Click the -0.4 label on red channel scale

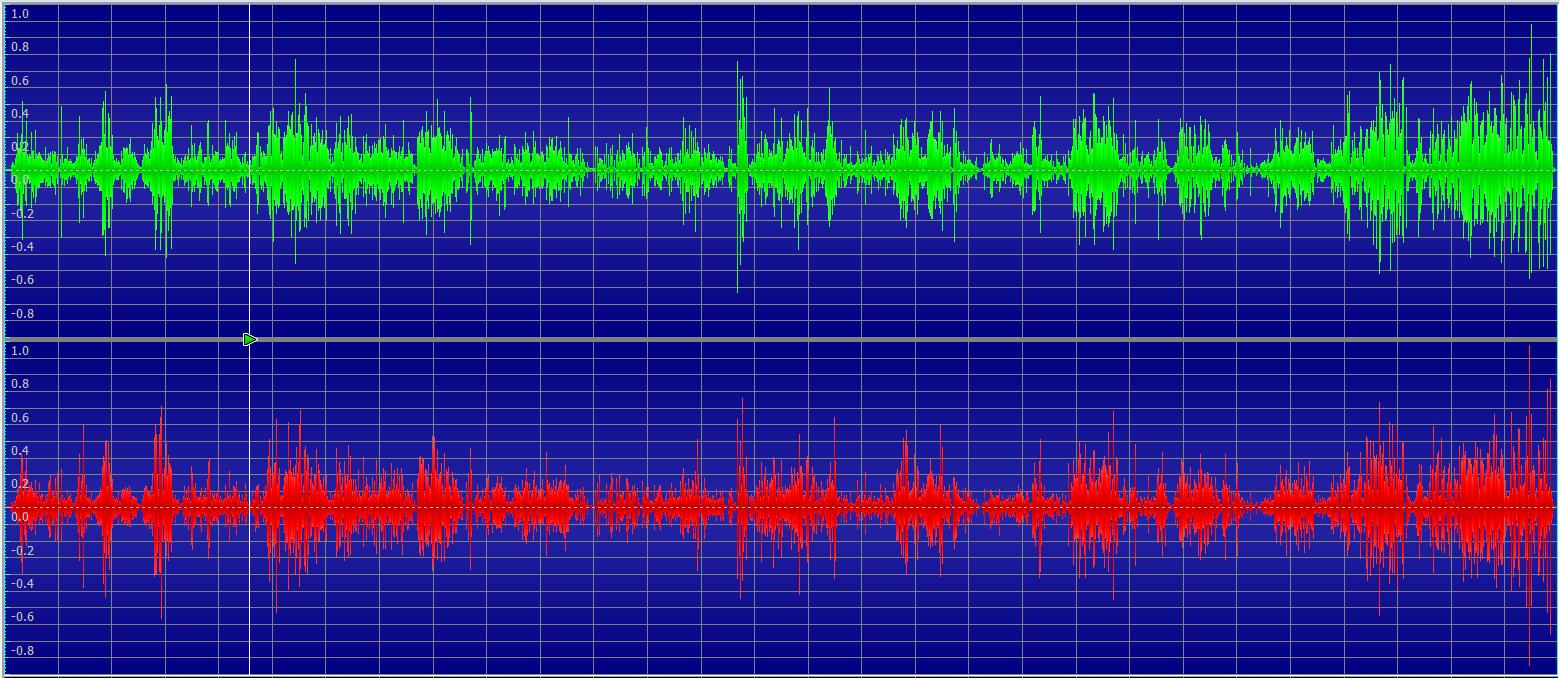pos(21,584)
